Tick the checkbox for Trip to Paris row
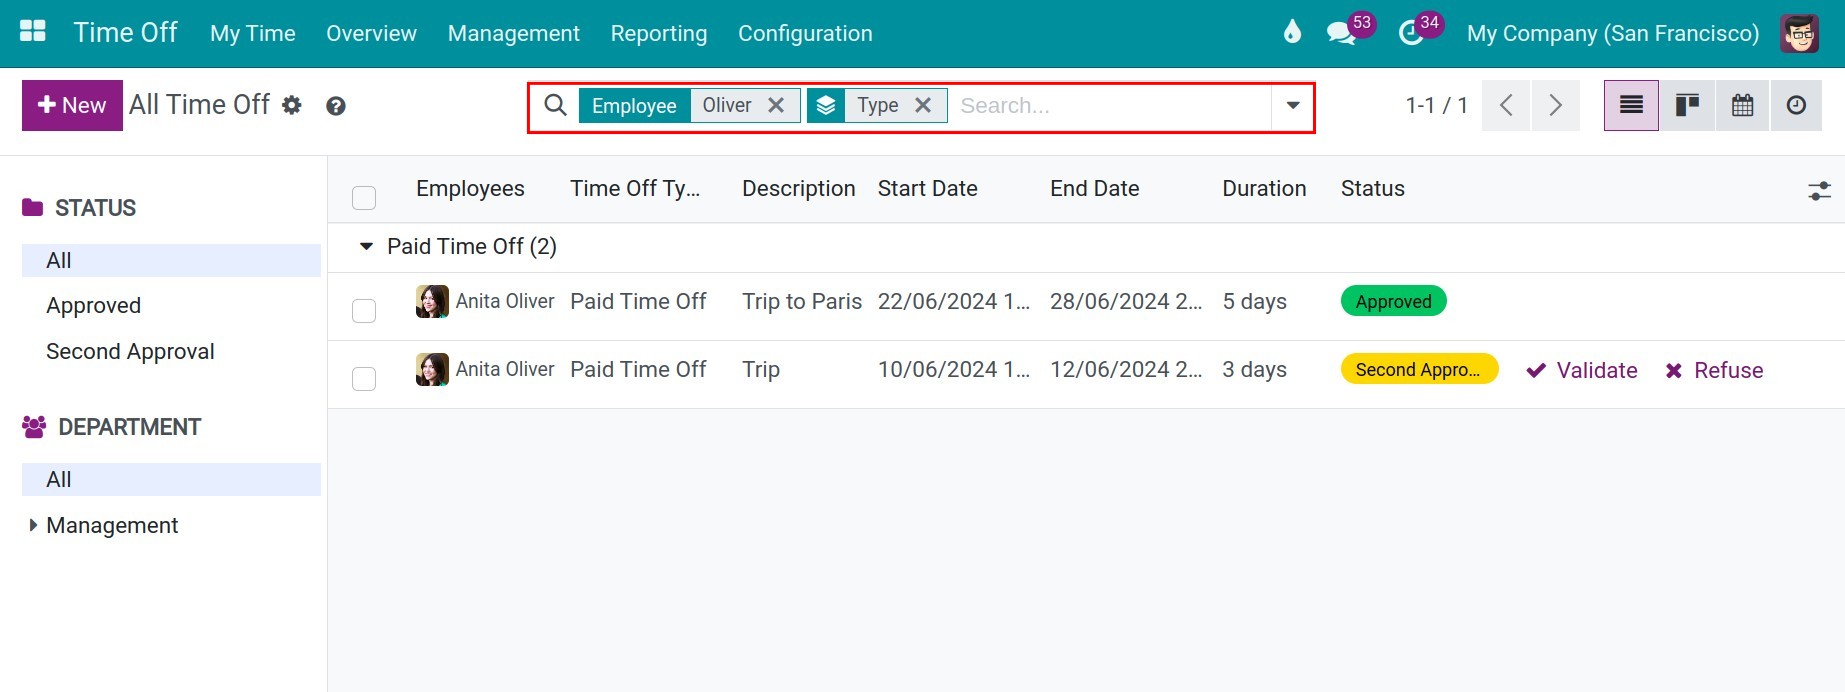The width and height of the screenshot is (1845, 692). click(x=364, y=311)
